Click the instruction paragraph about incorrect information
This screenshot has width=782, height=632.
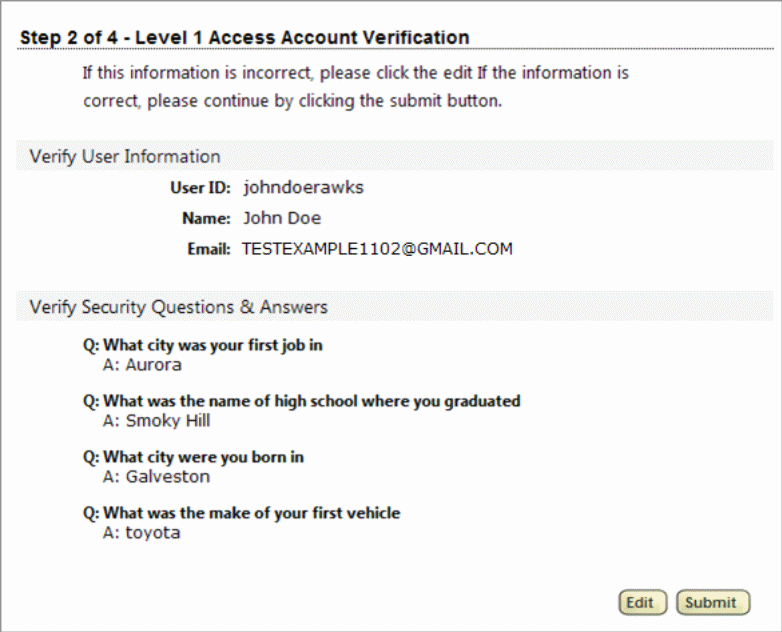[355, 87]
